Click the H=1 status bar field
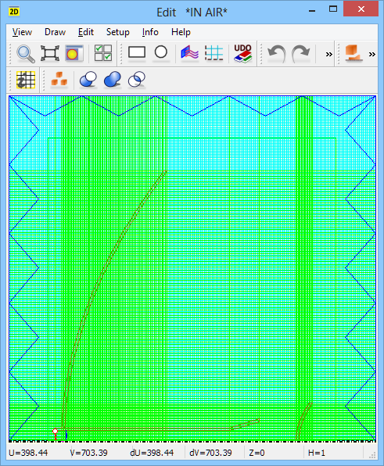The width and height of the screenshot is (384, 466). pyautogui.click(x=316, y=453)
